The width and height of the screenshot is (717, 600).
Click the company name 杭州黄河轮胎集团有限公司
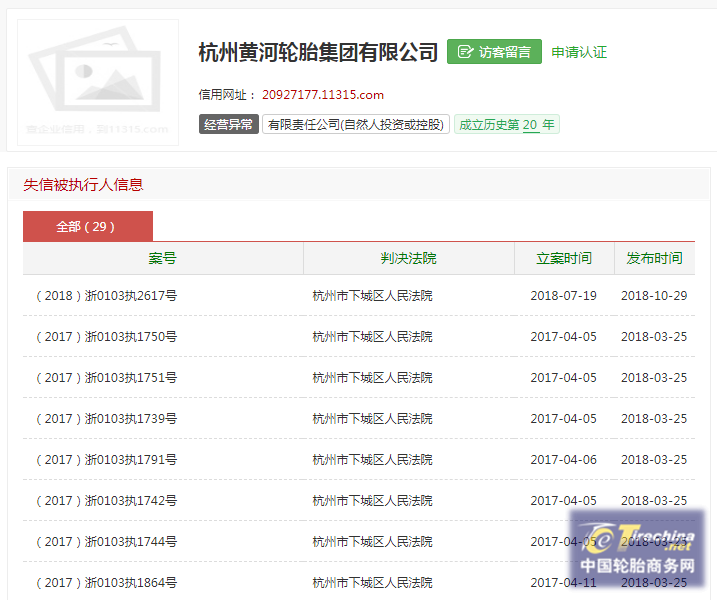(x=318, y=52)
